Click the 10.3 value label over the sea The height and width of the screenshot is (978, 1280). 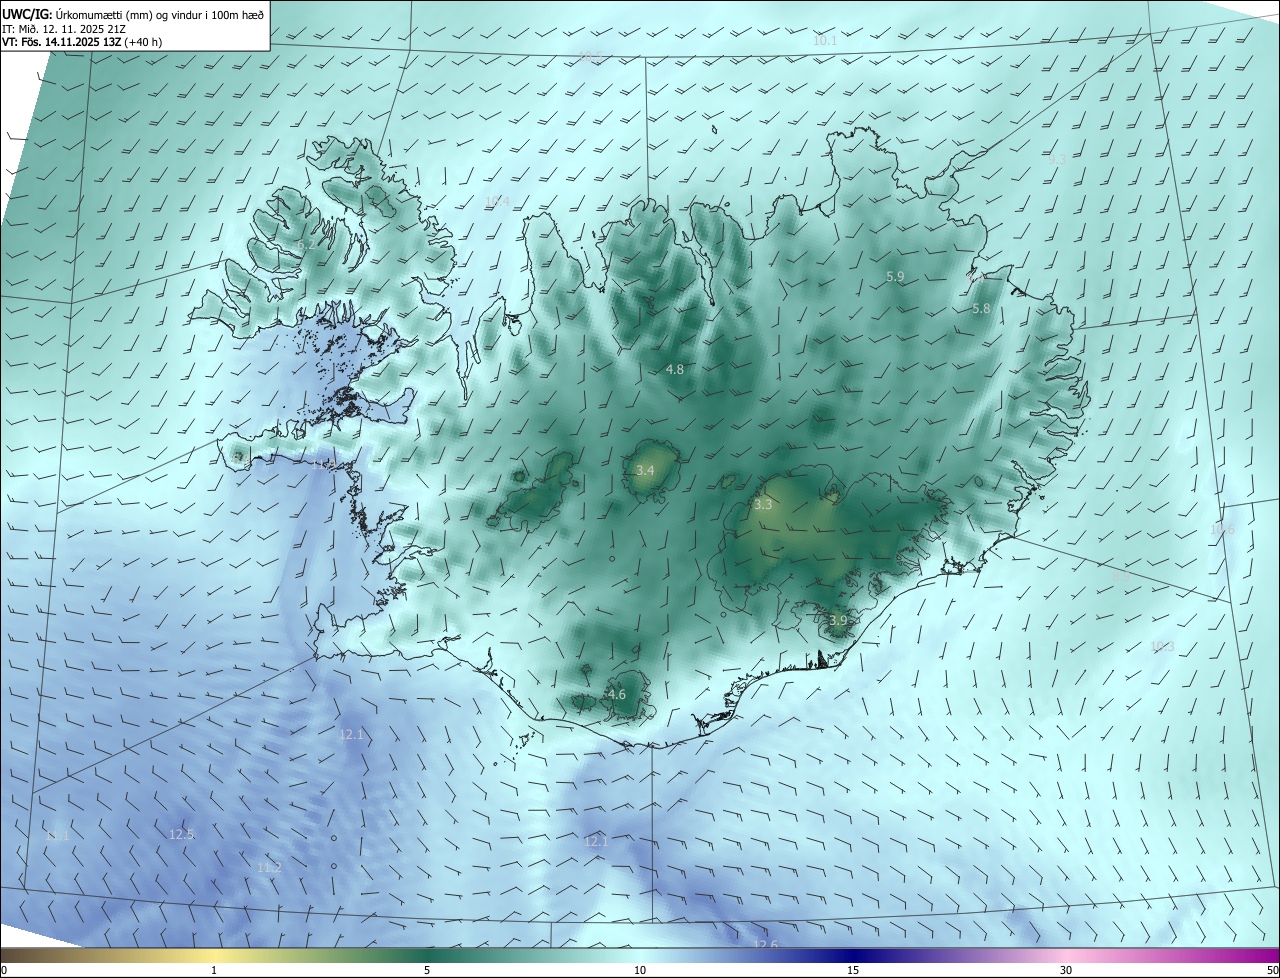click(1162, 646)
